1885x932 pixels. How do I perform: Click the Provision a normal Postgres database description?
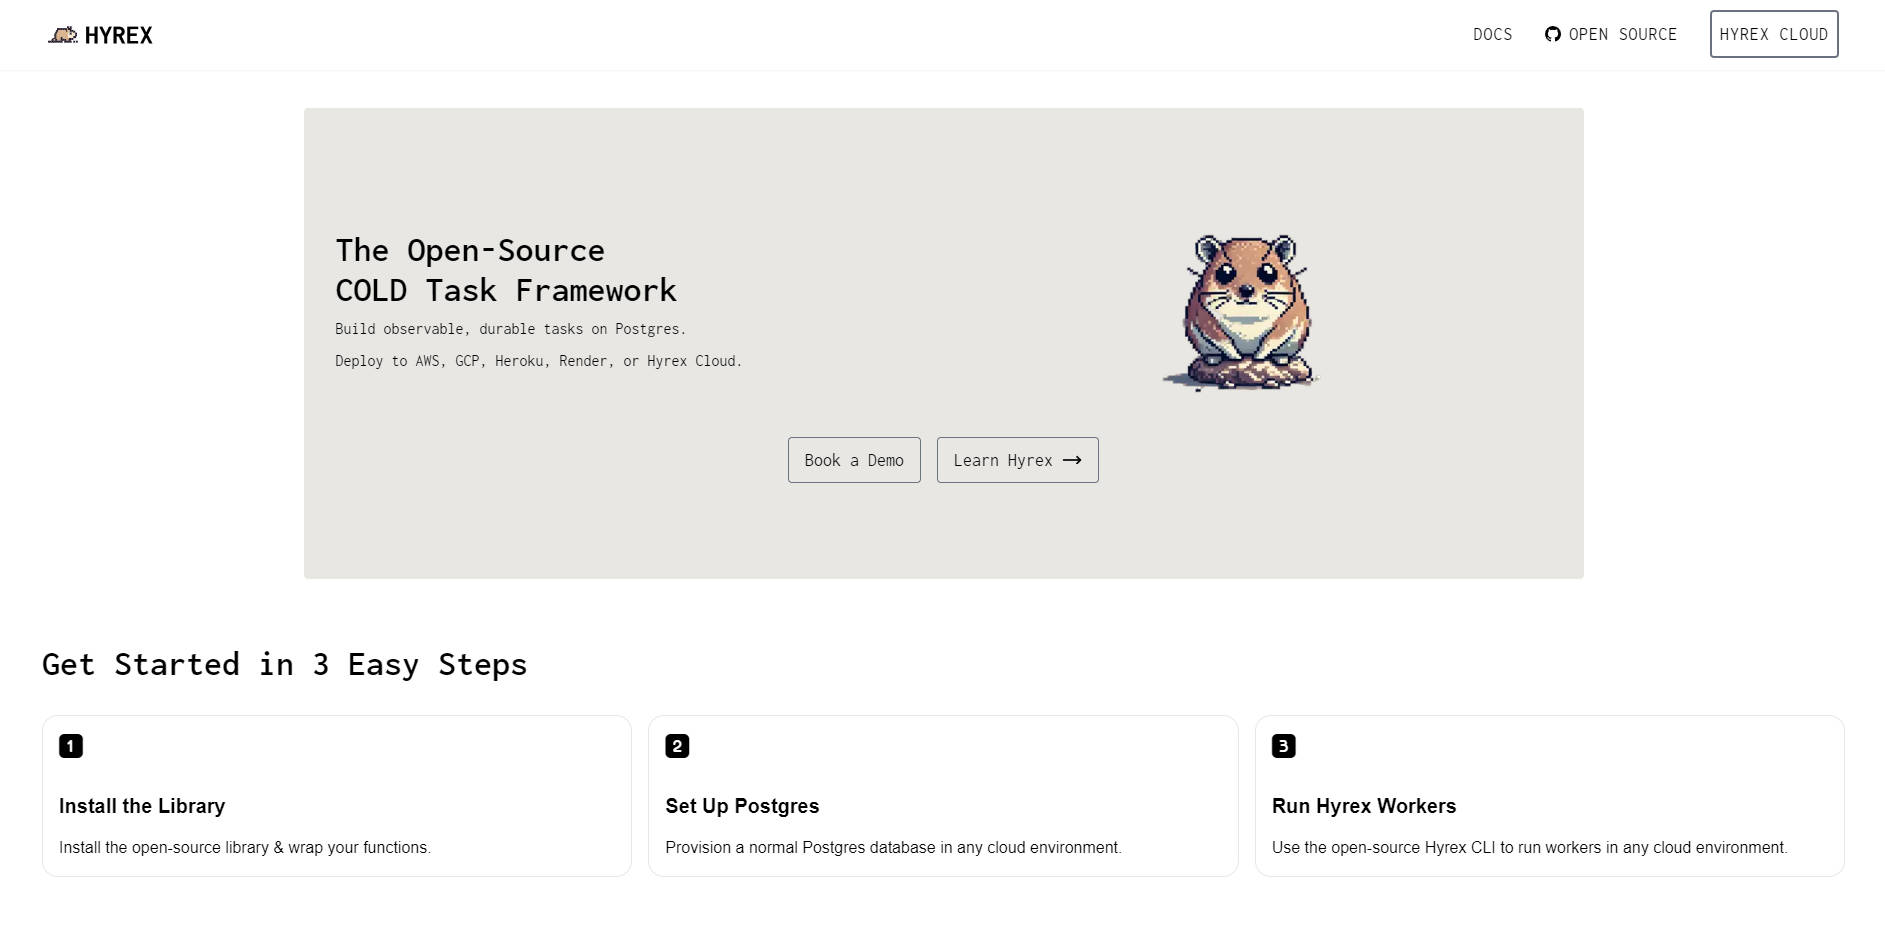(893, 847)
